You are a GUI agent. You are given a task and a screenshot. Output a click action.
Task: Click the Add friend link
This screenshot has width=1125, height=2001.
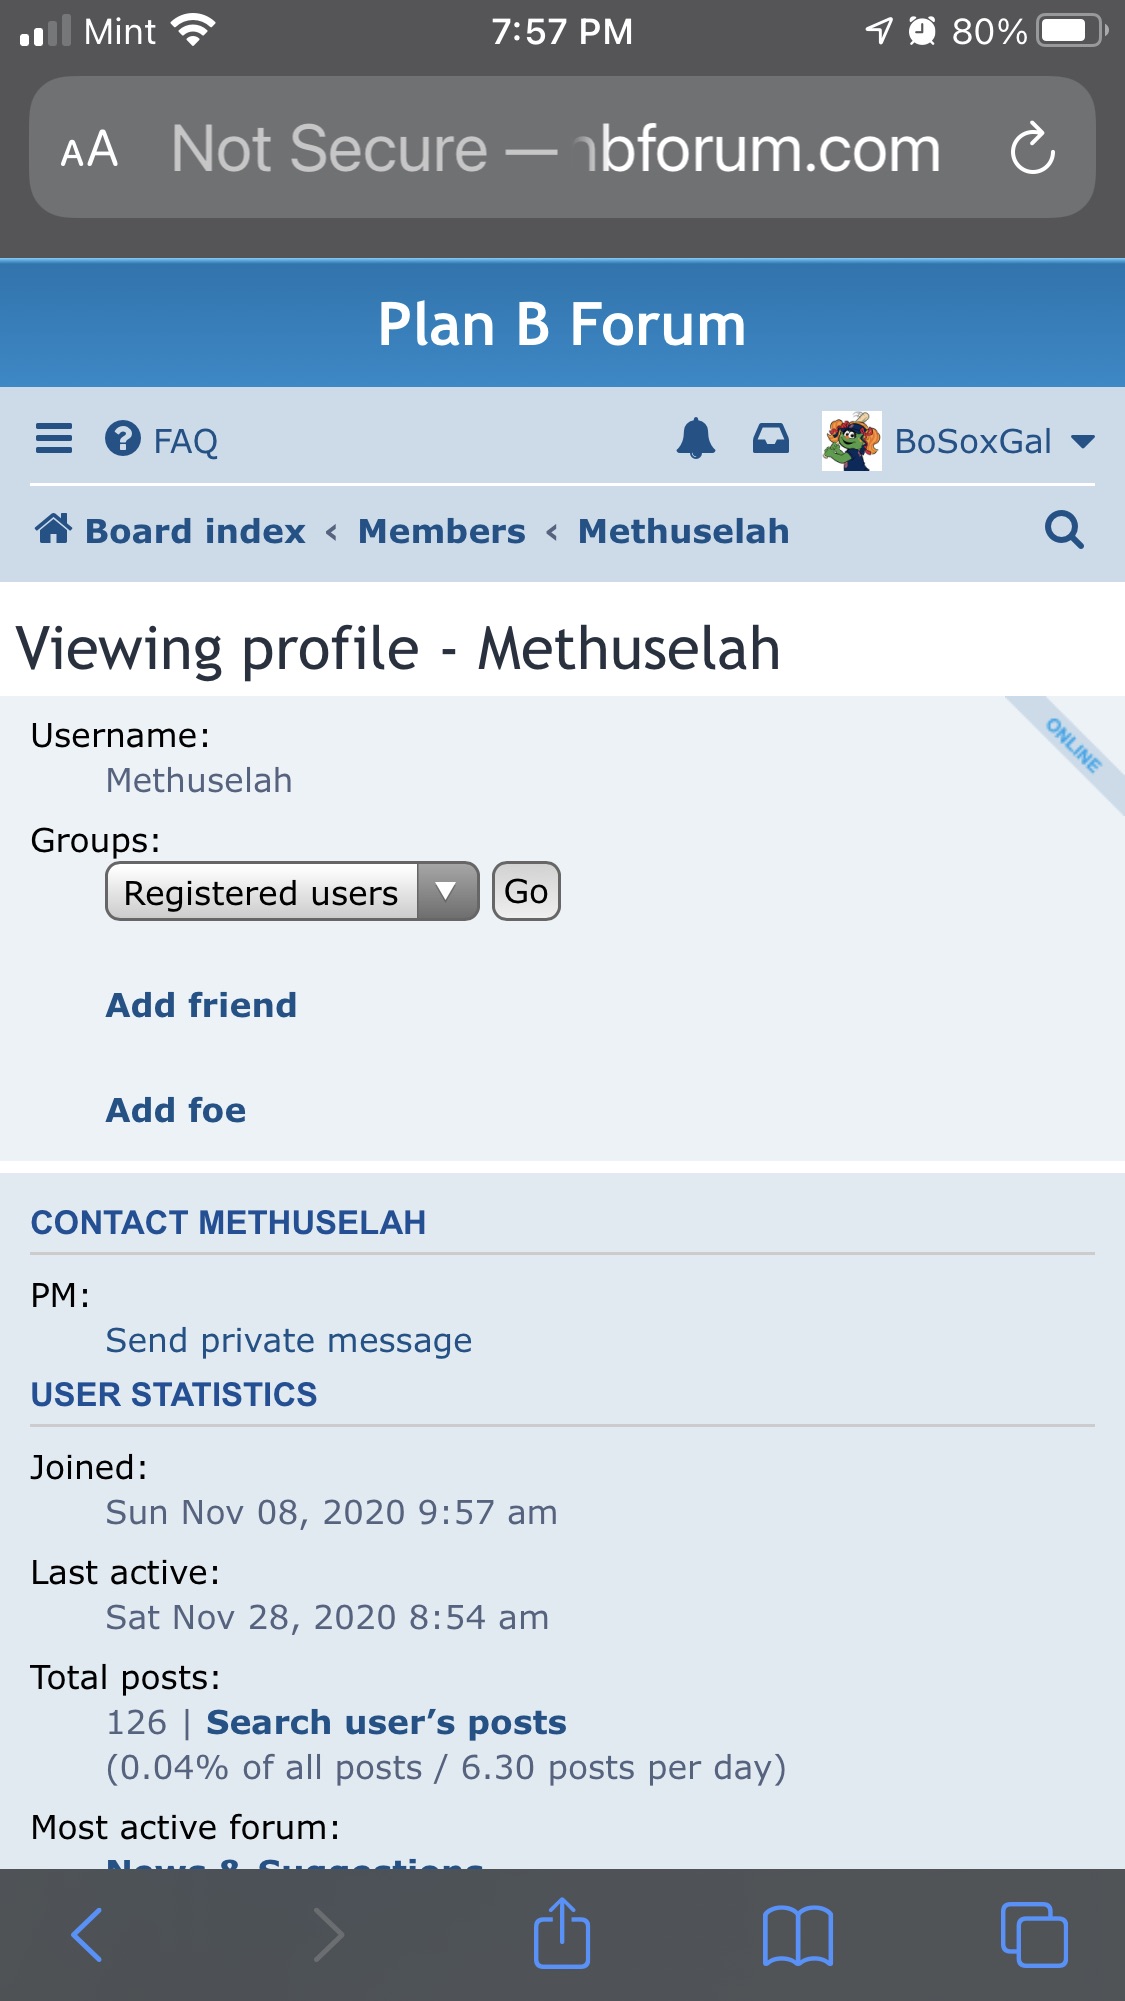coord(202,1005)
